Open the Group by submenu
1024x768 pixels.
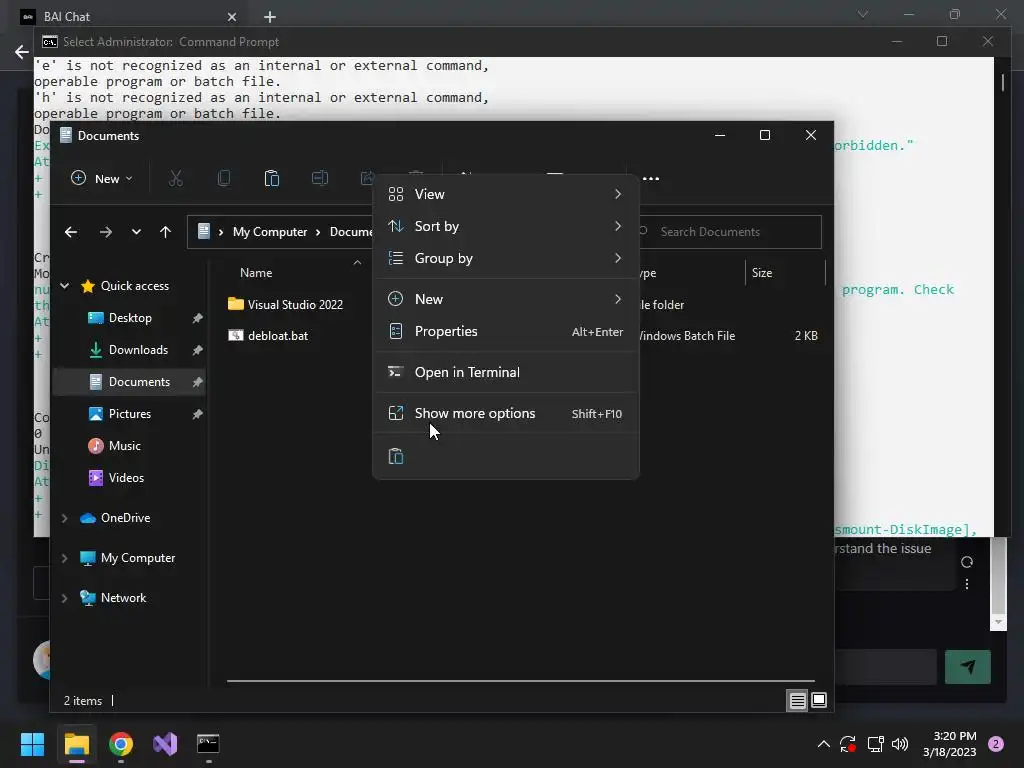[505, 258]
